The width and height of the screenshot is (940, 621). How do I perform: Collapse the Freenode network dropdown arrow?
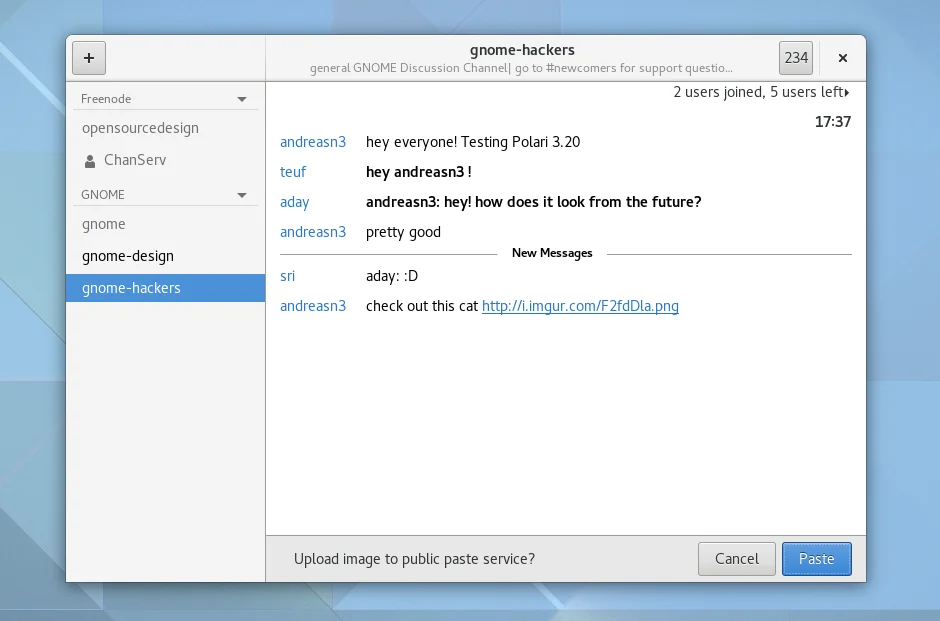click(x=241, y=99)
